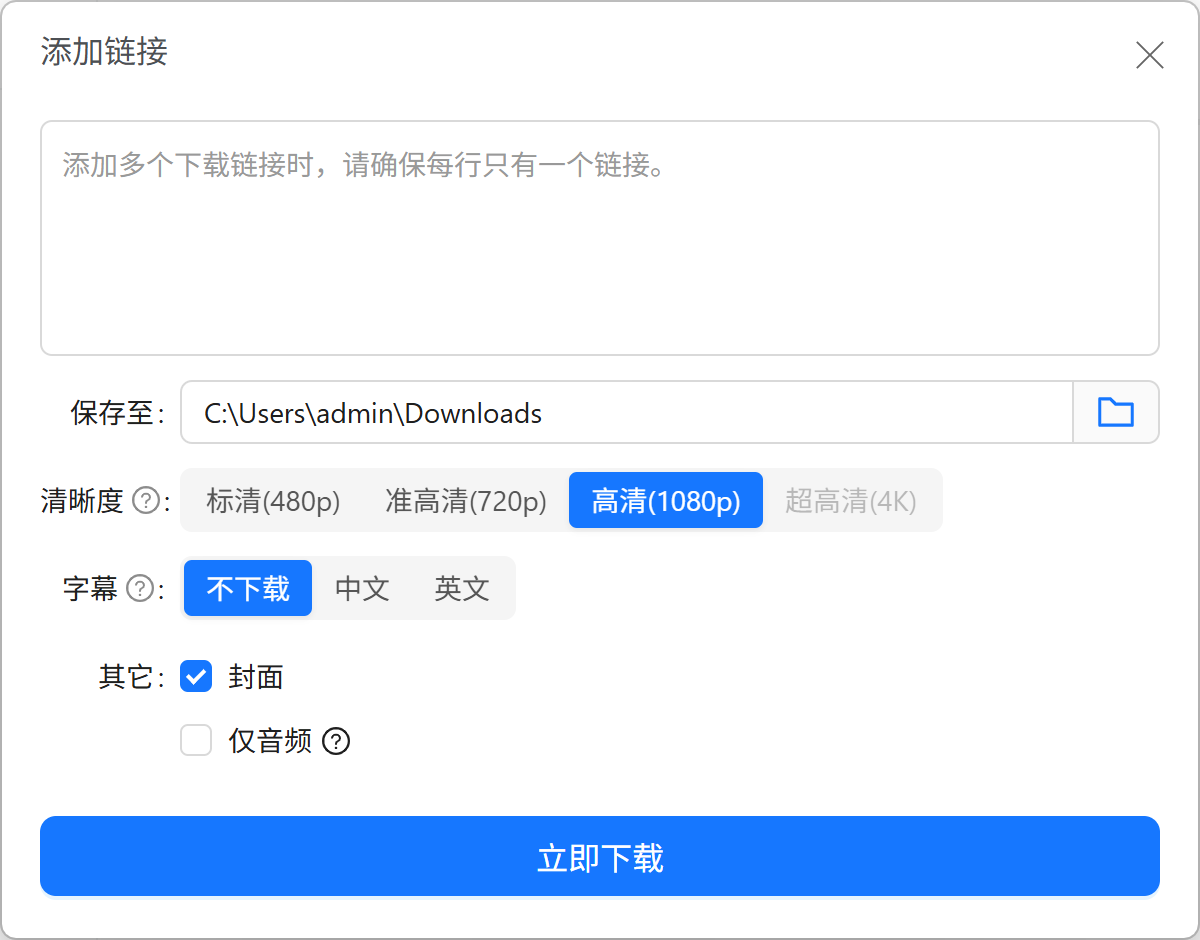Choose 中文 for subtitles
The height and width of the screenshot is (940, 1200).
tap(362, 589)
